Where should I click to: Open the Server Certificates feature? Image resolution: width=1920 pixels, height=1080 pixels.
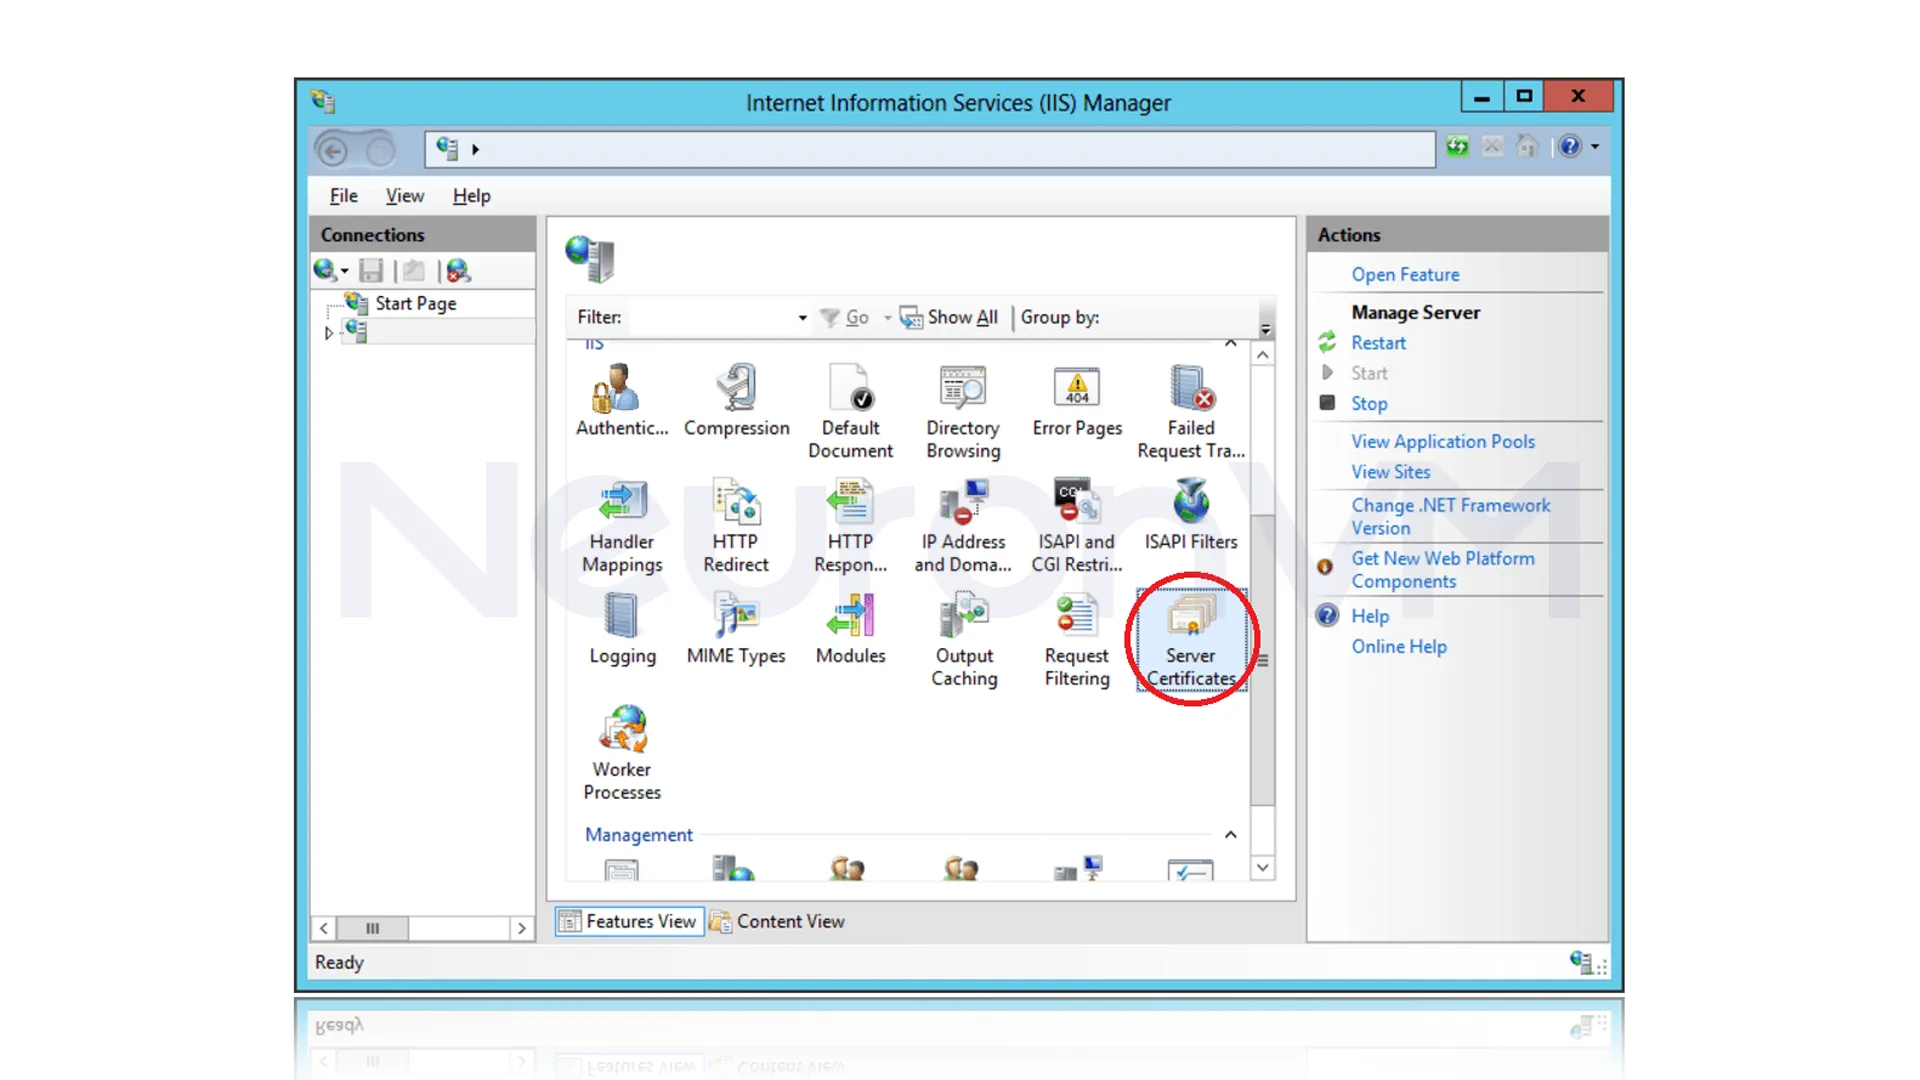coord(1190,638)
